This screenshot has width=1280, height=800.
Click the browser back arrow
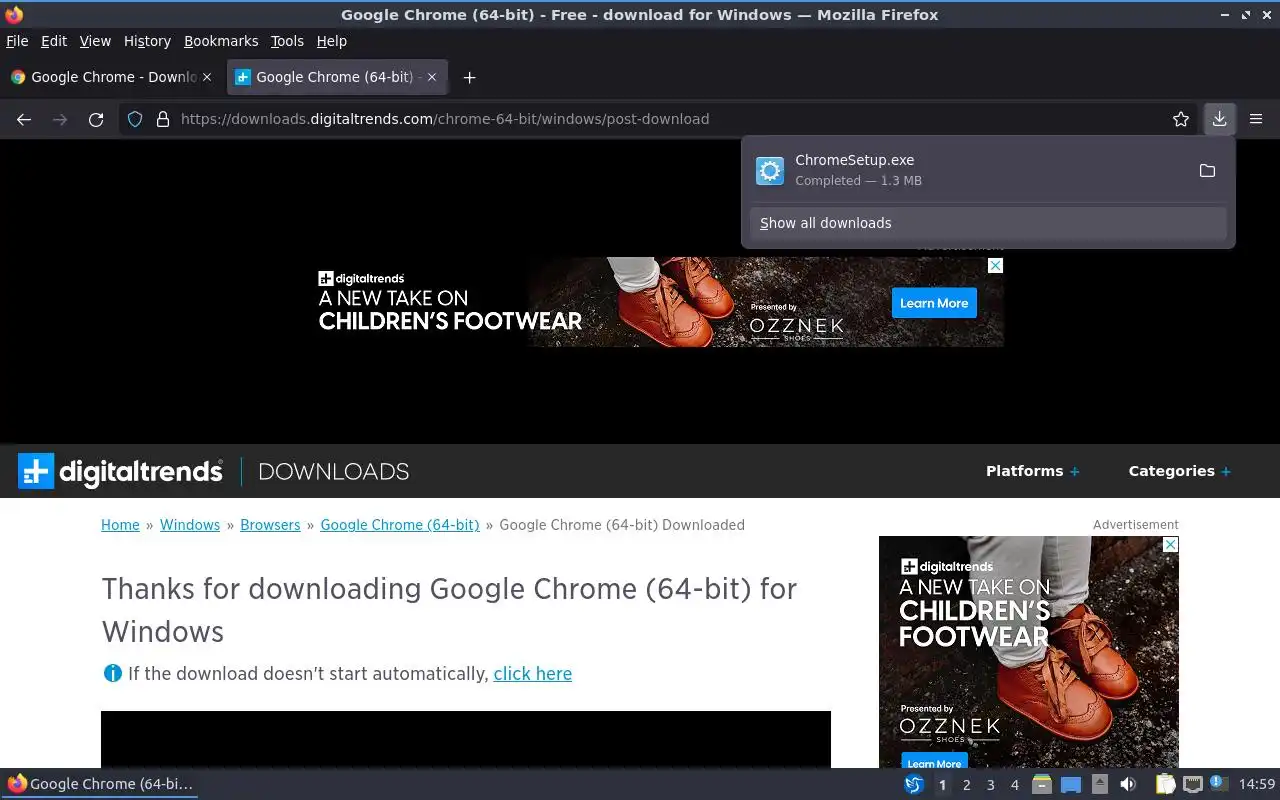pyautogui.click(x=24, y=119)
